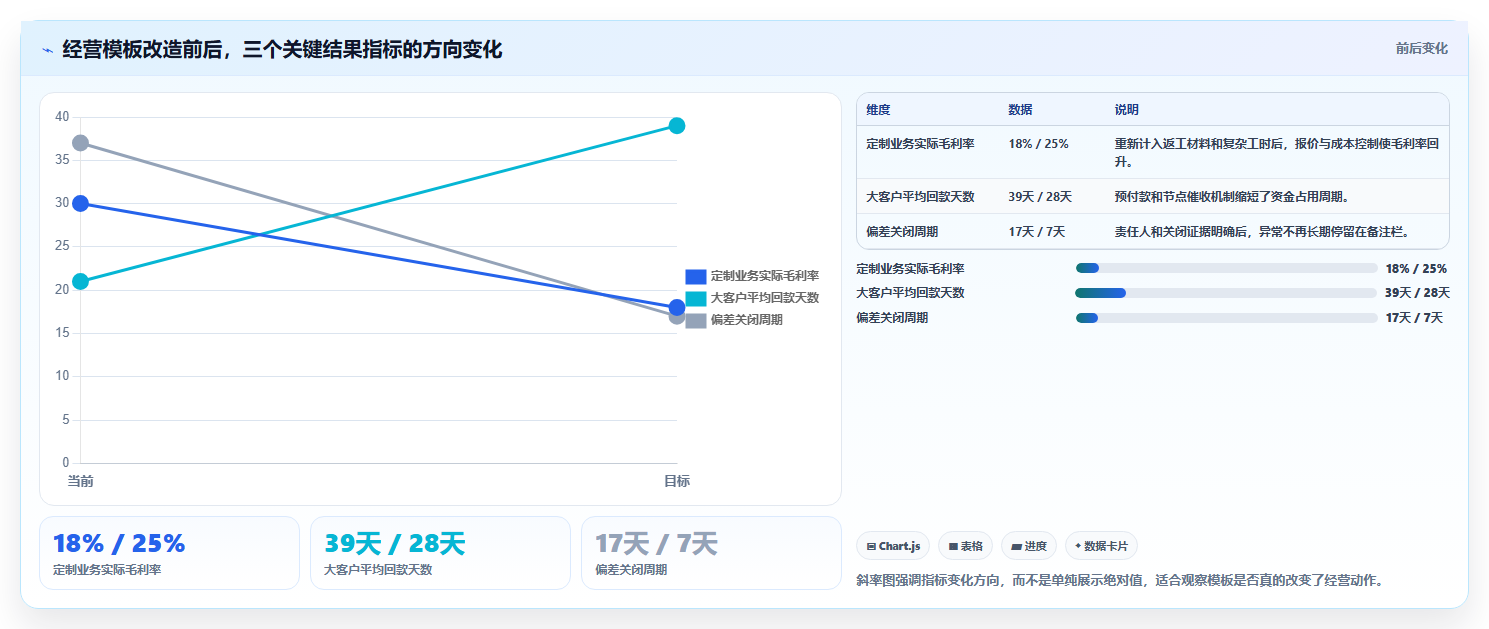Select the 数据卡片 tag
Screen dimensions: 1489x629
(1101, 546)
